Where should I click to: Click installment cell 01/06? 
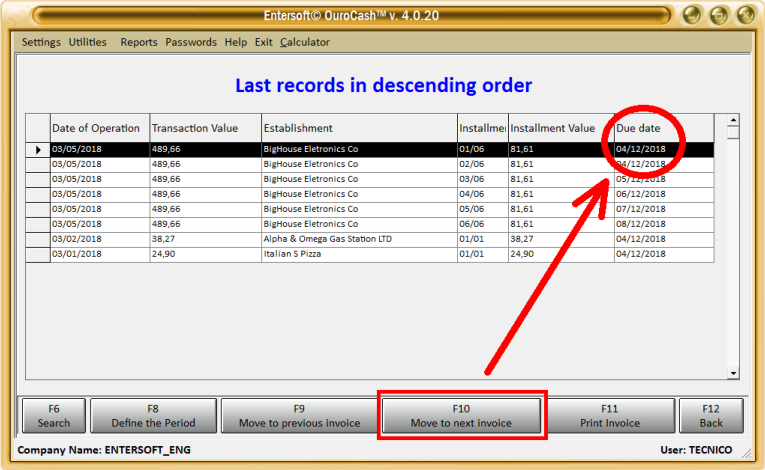[483, 149]
